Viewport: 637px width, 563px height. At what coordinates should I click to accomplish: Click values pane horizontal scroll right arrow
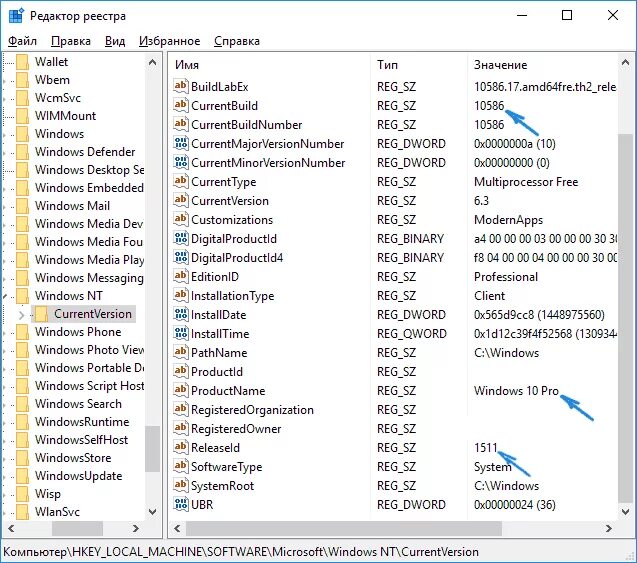(x=609, y=528)
